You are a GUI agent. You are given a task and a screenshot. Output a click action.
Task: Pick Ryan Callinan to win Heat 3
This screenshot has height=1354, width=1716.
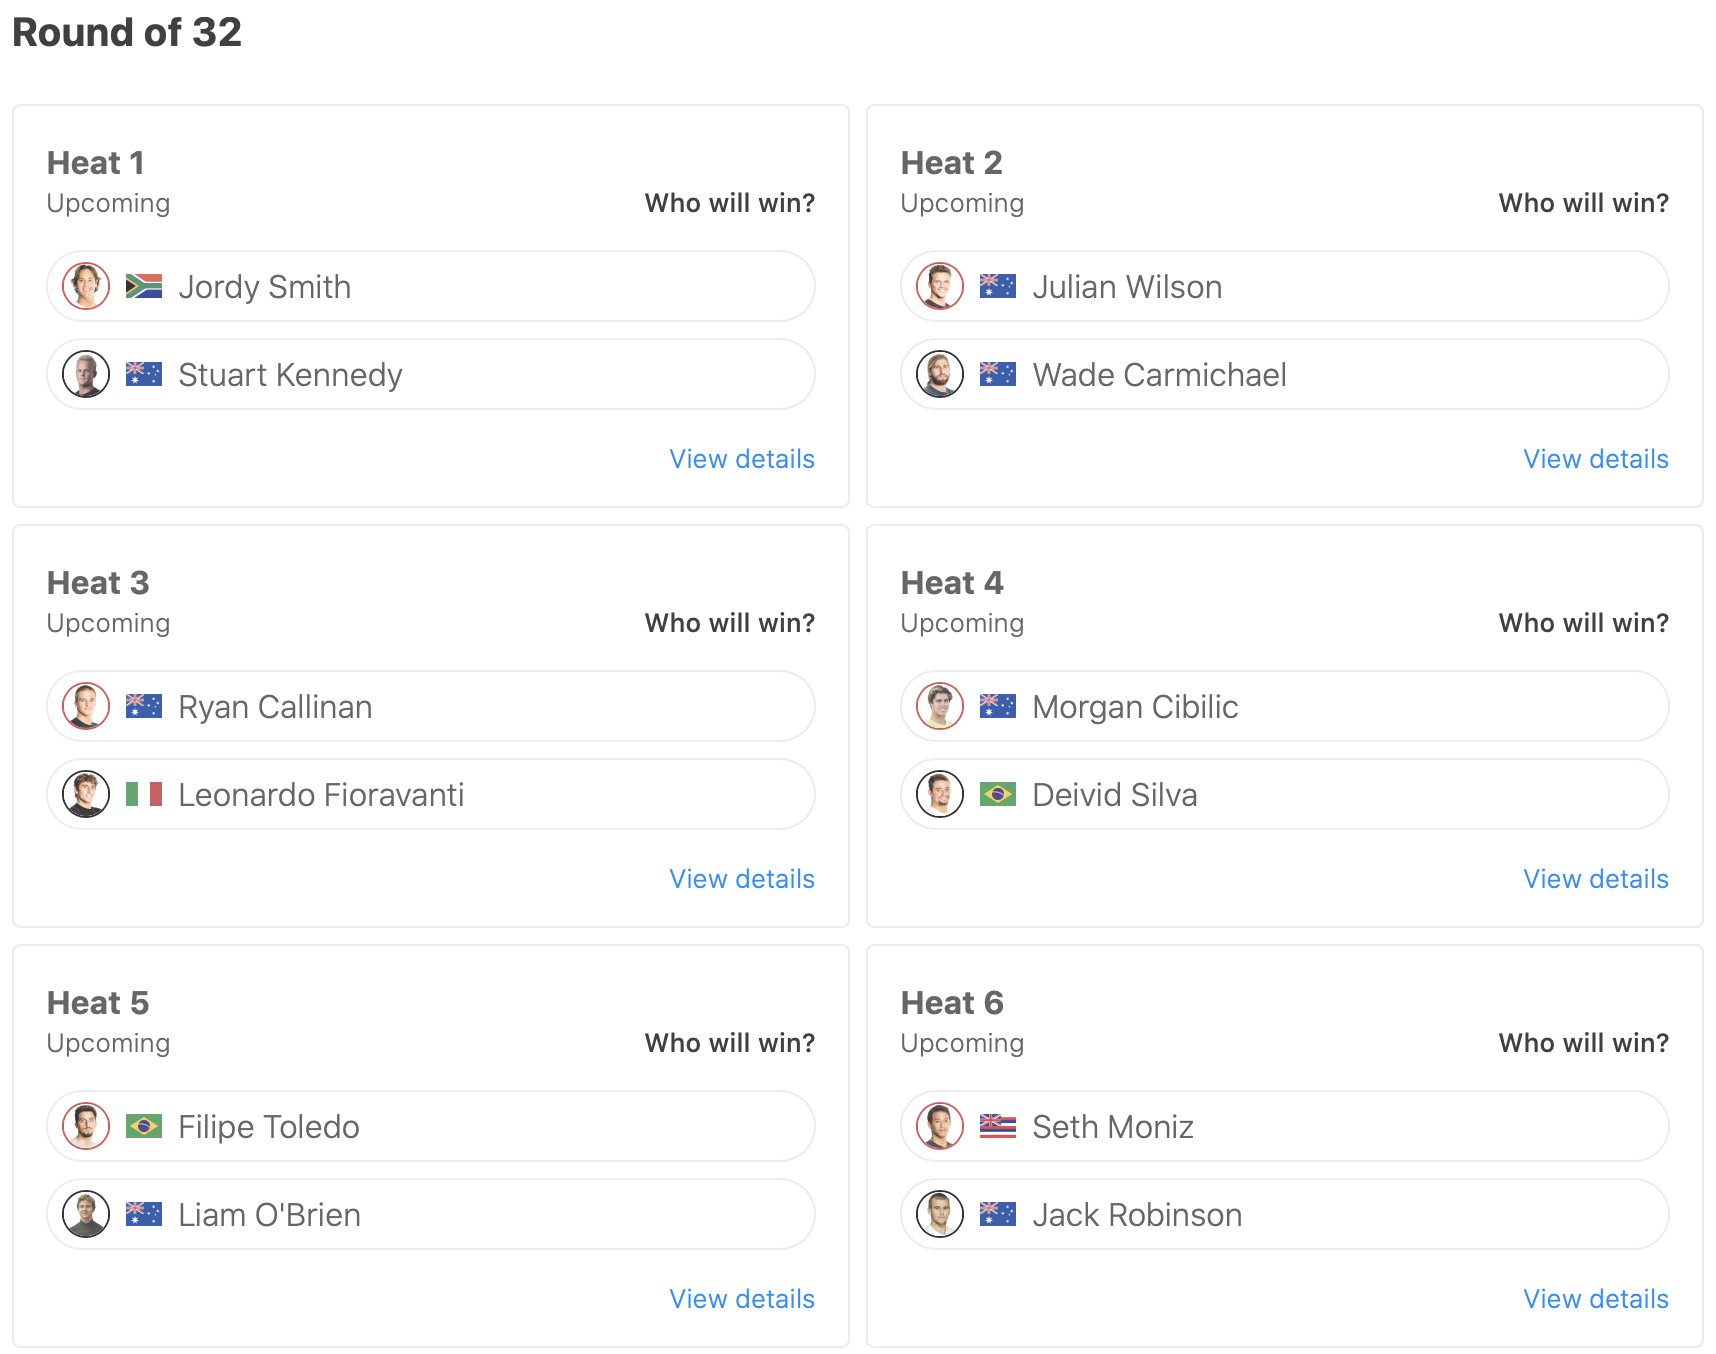click(x=430, y=707)
